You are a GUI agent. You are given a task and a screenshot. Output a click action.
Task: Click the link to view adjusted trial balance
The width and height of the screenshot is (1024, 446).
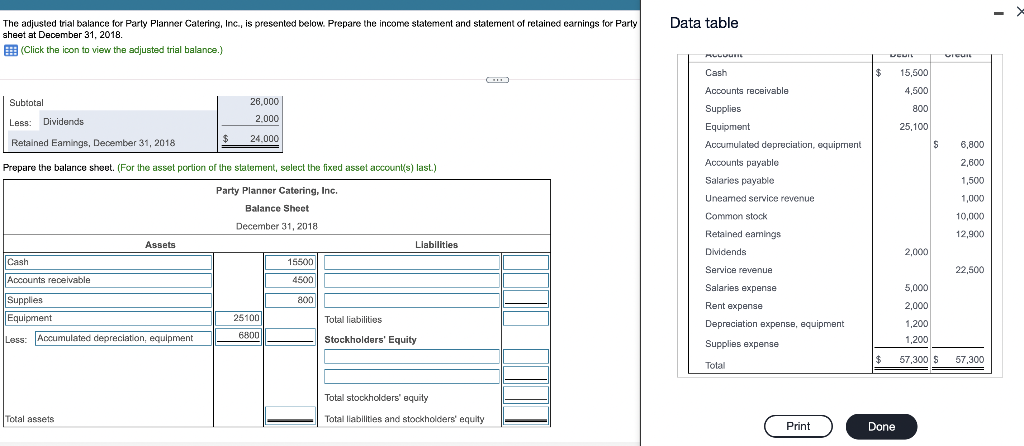(121, 50)
